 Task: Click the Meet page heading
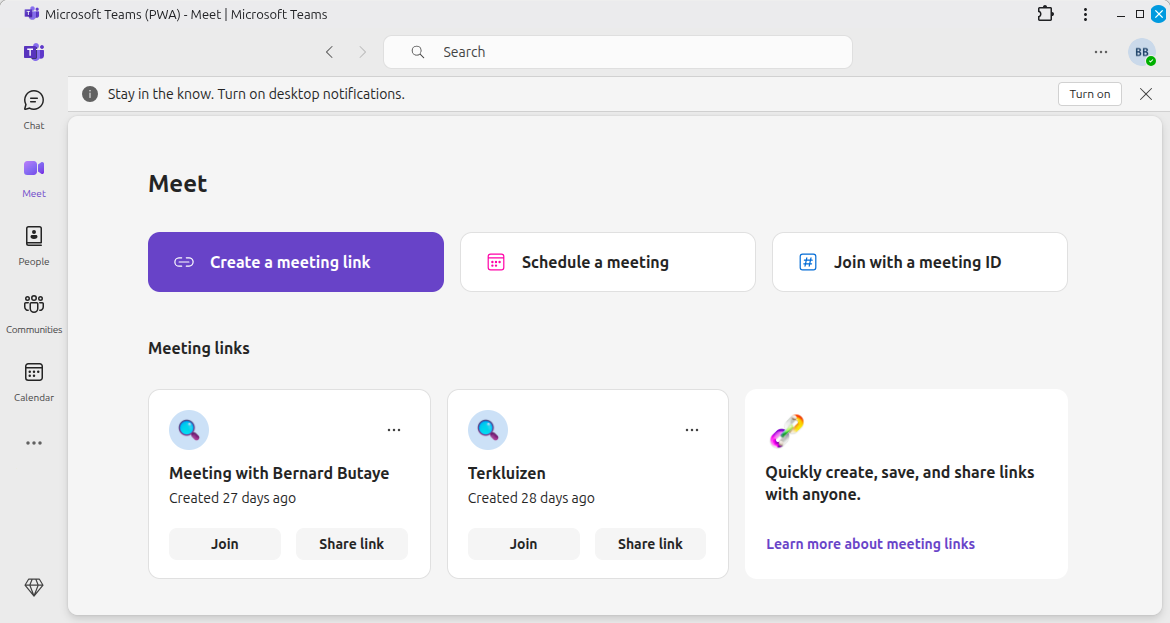pos(178,184)
